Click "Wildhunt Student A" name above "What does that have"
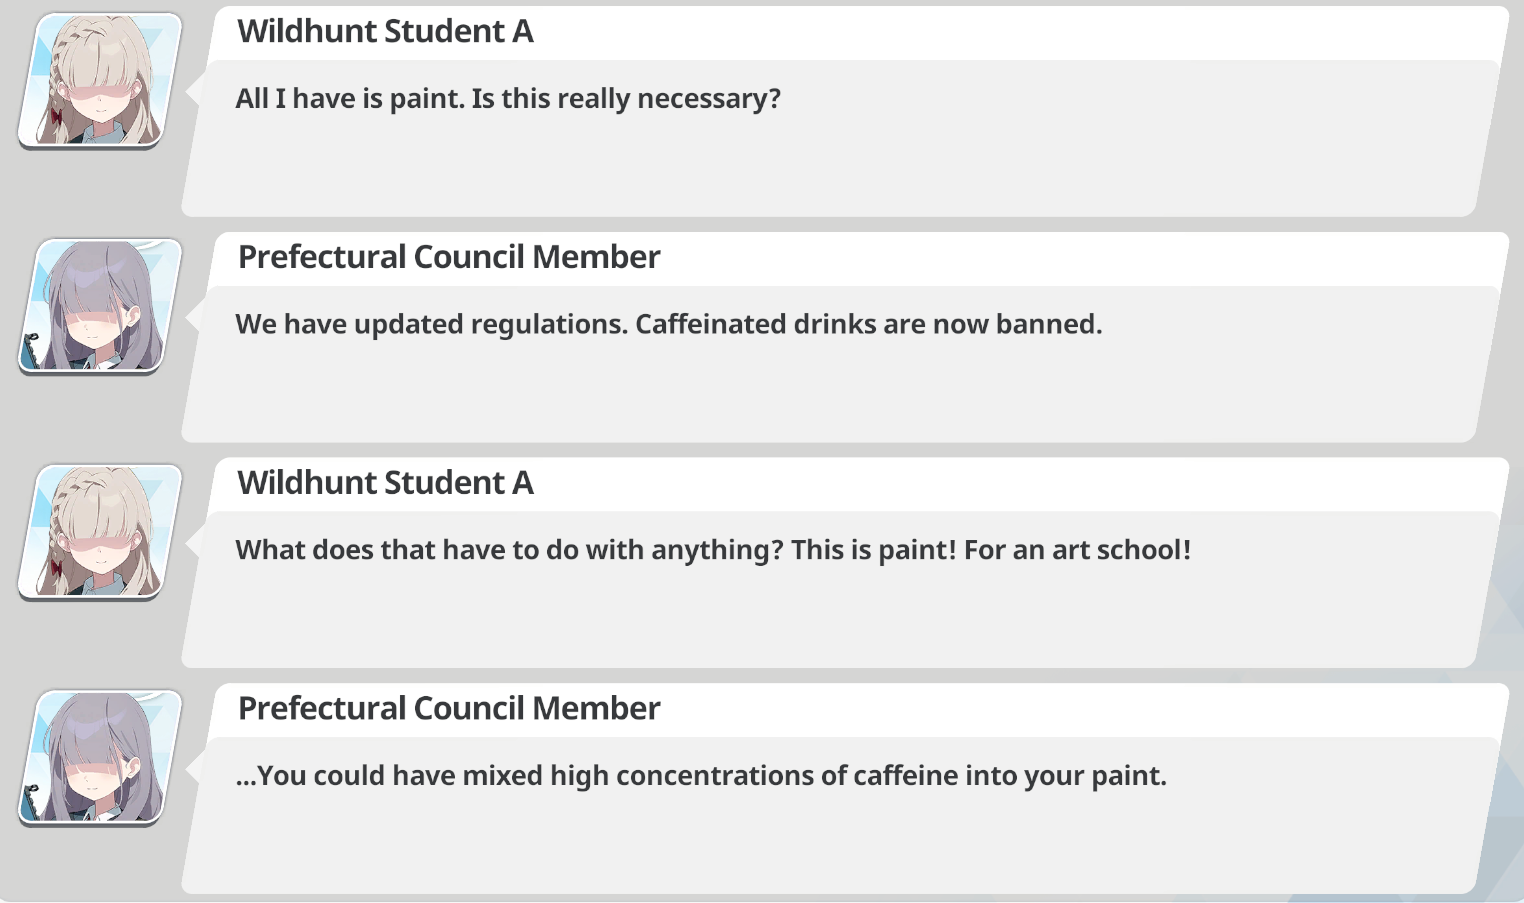Screen dimensions: 1524x903 point(385,483)
